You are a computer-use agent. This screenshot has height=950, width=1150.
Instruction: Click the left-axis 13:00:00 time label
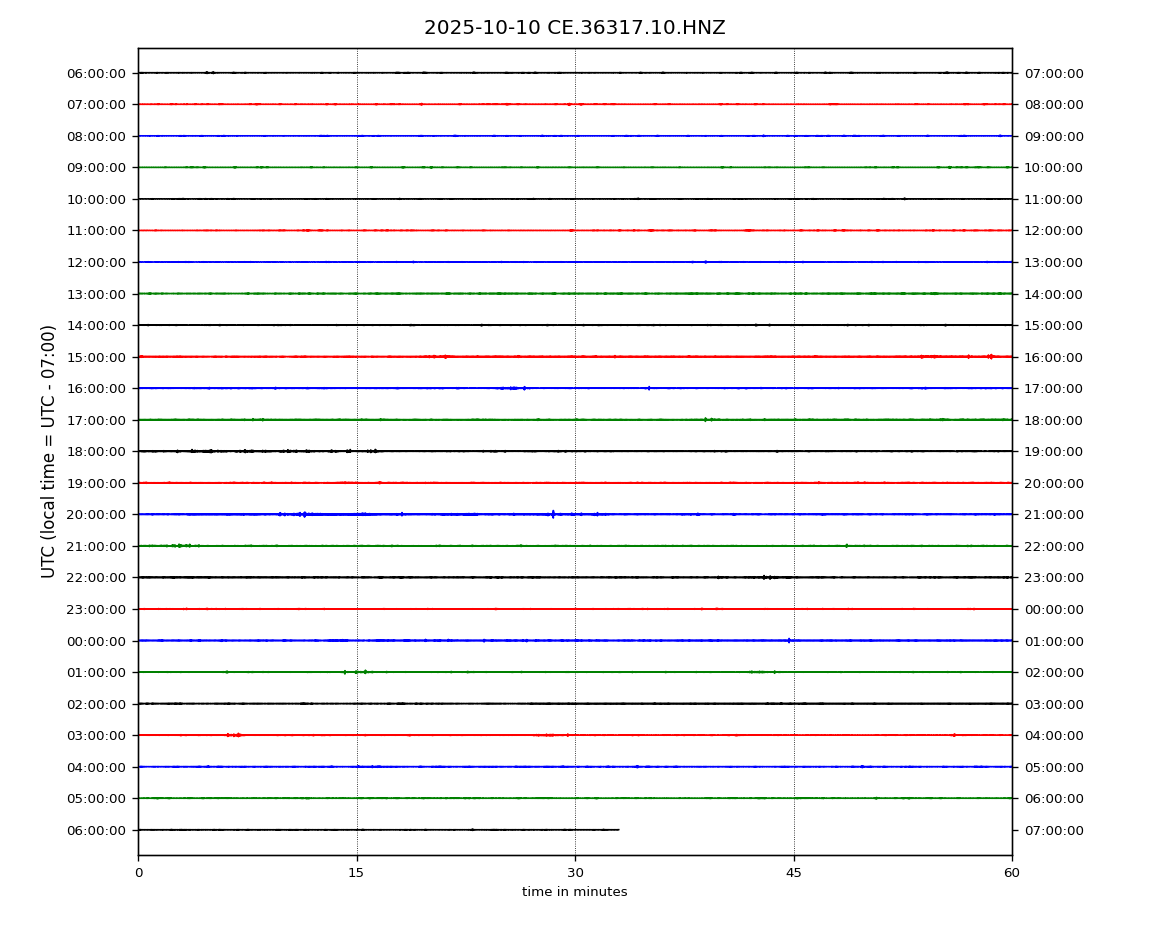[96, 294]
